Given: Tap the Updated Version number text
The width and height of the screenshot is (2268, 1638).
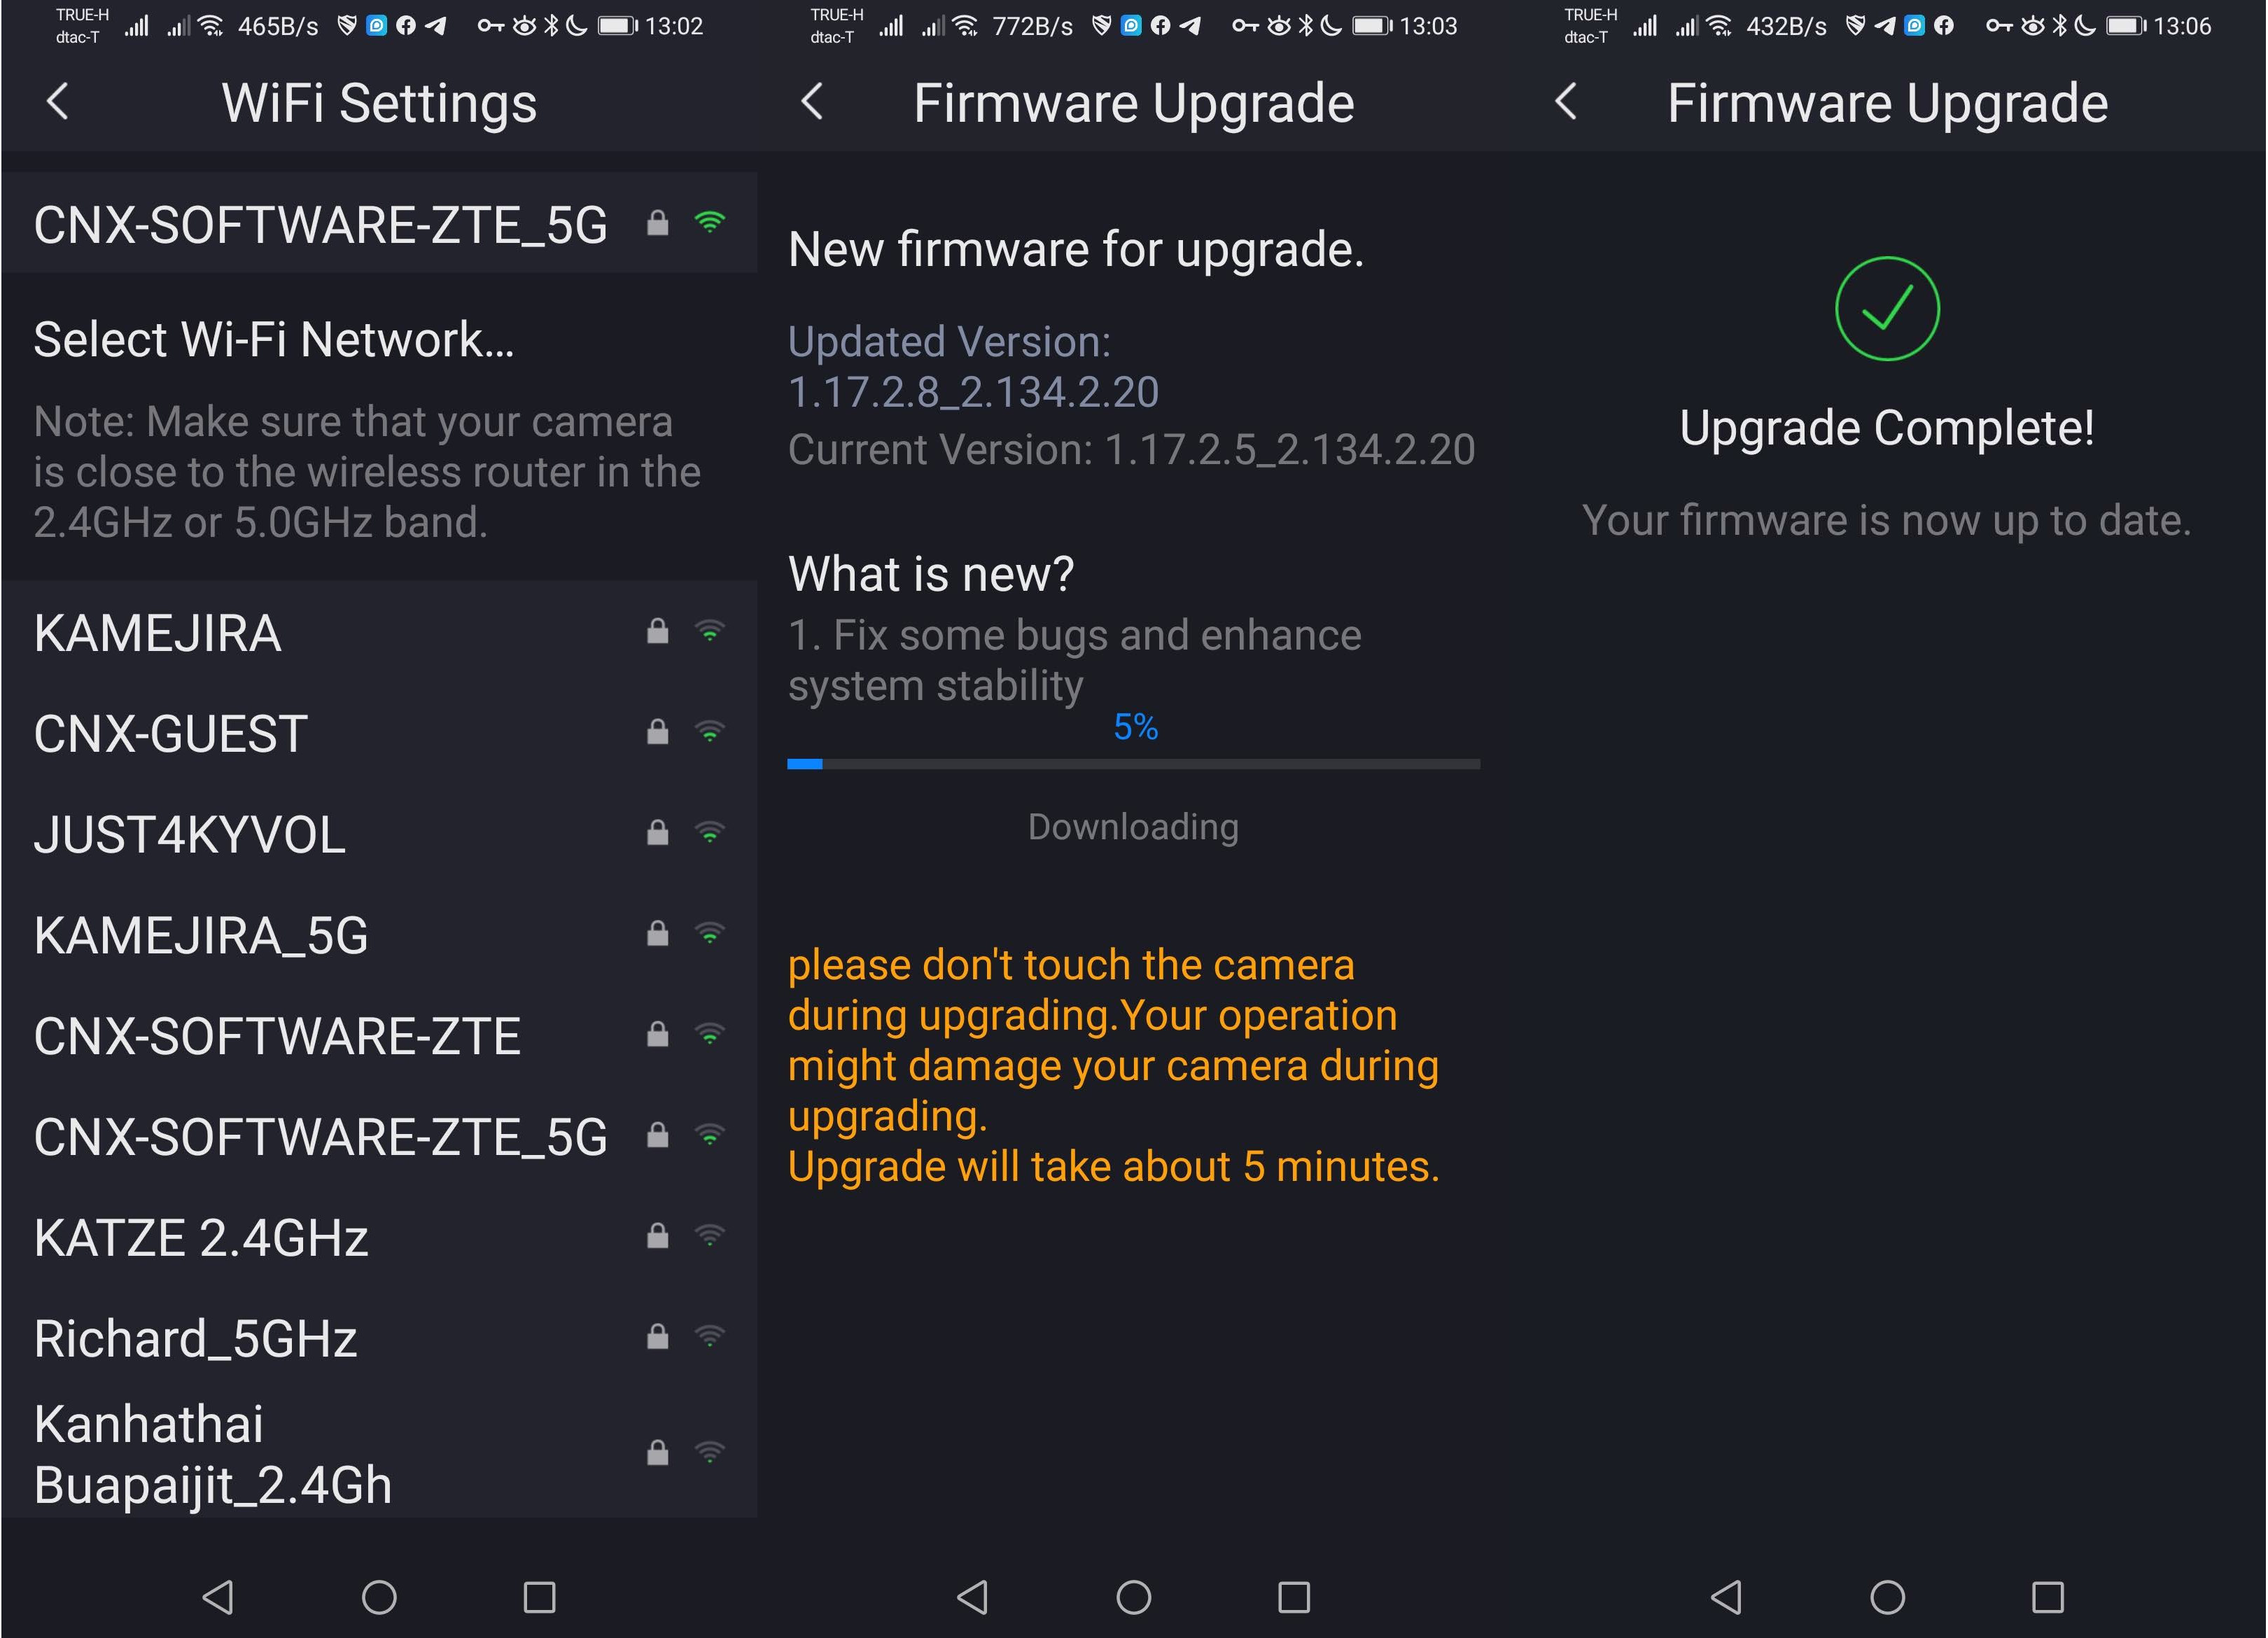Looking at the screenshot, I should 973,392.
